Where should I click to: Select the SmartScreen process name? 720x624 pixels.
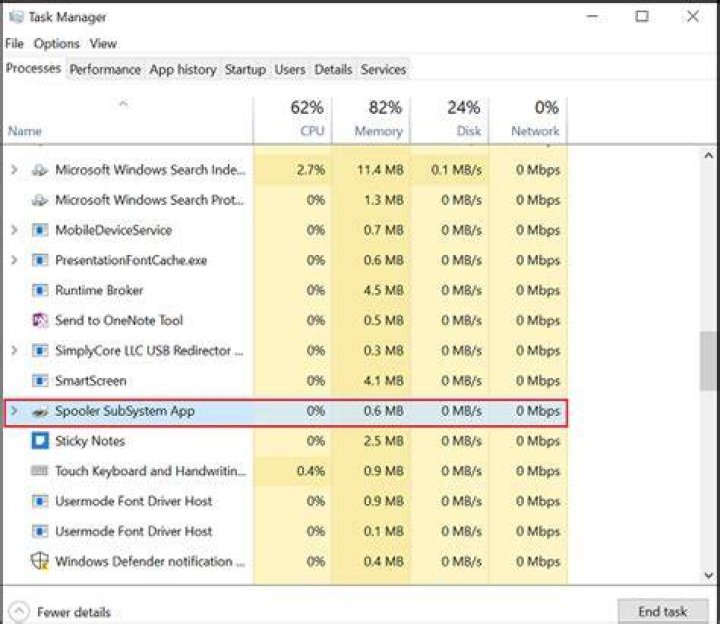click(90, 381)
